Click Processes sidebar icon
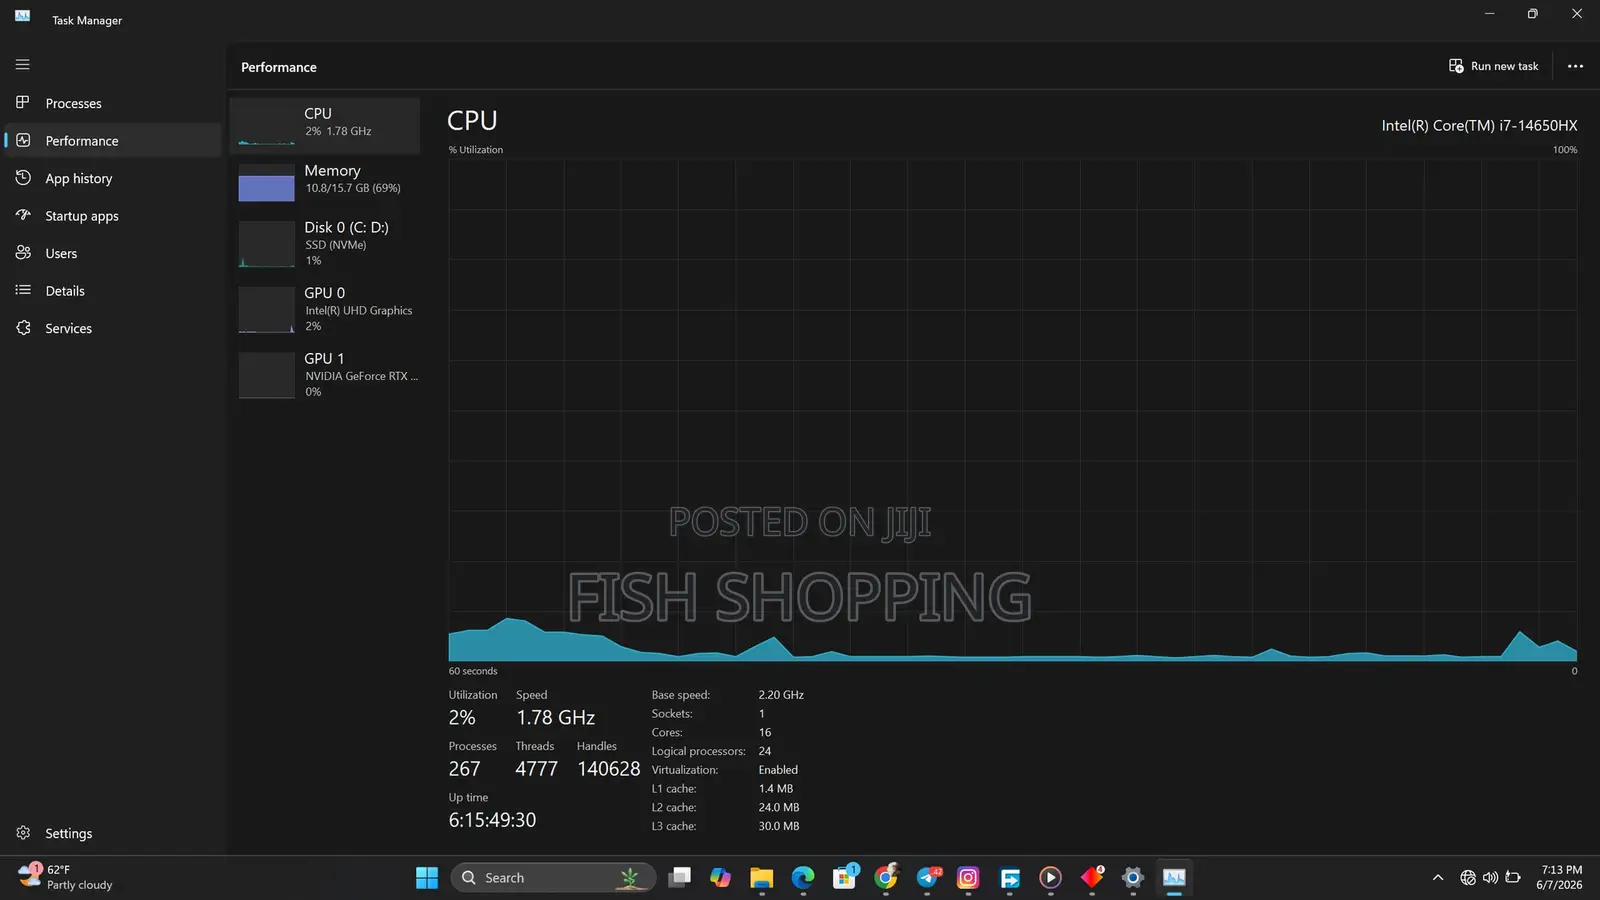Screen dimensions: 1600x900 [23, 102]
